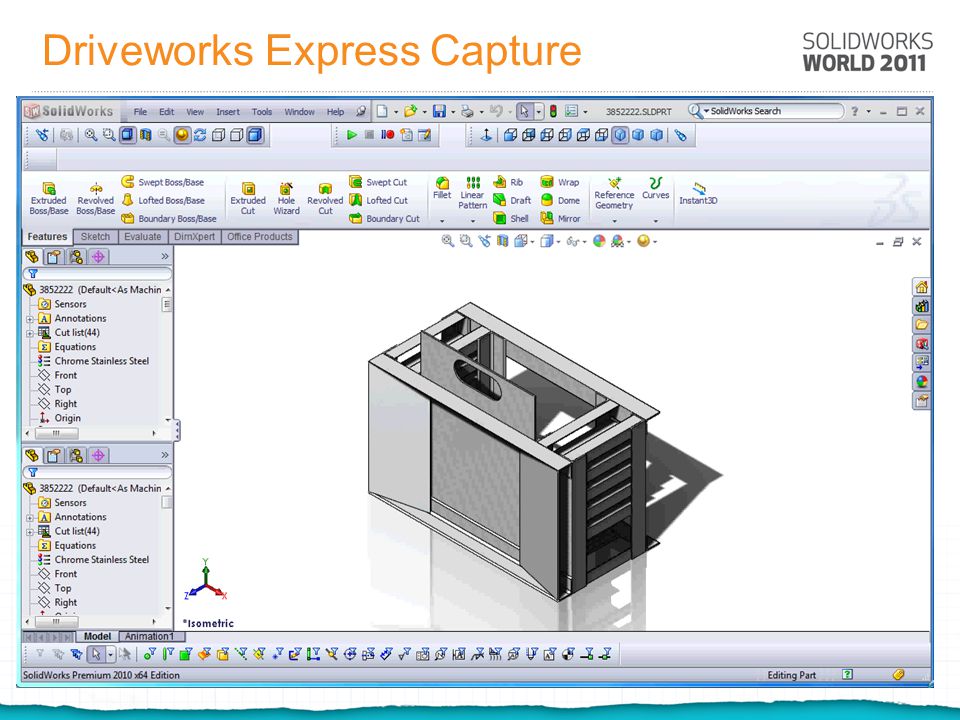
Task: Select the Dome feature
Action: tap(560, 200)
